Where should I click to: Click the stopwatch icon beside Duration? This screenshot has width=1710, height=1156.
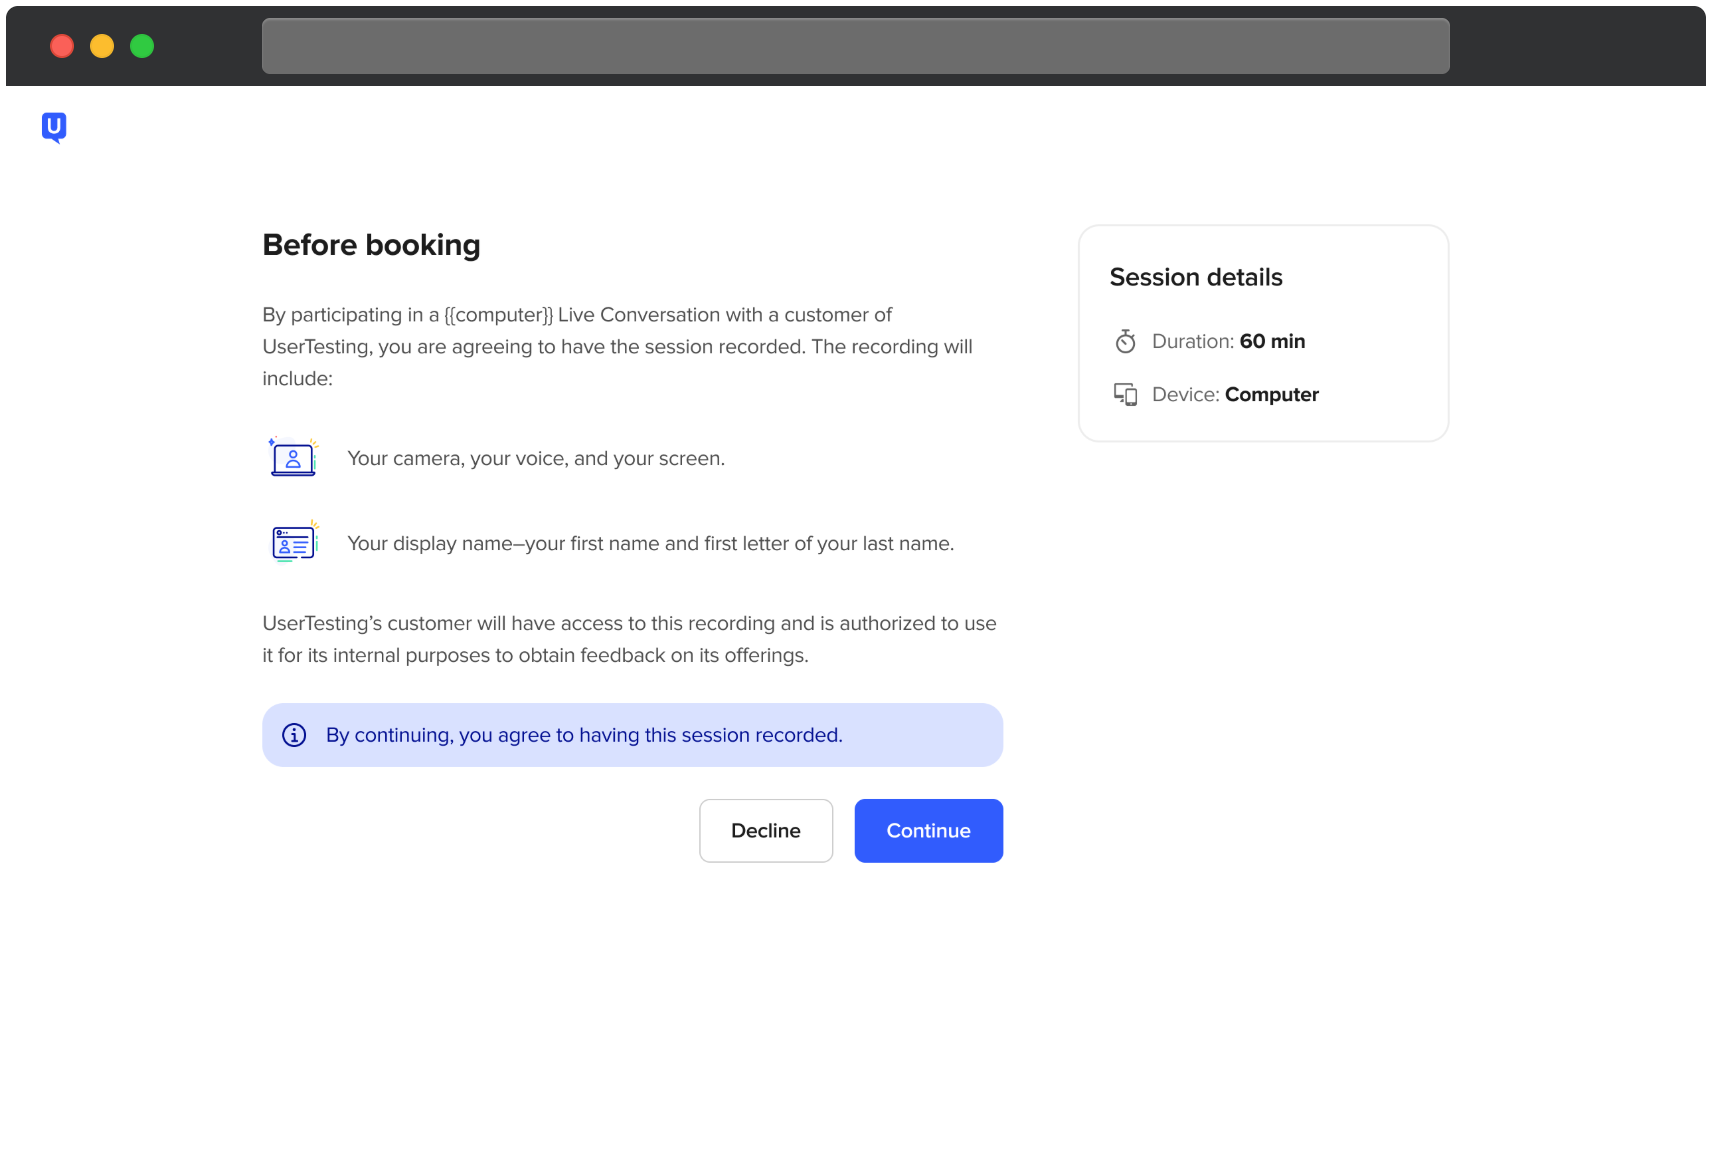1125,341
